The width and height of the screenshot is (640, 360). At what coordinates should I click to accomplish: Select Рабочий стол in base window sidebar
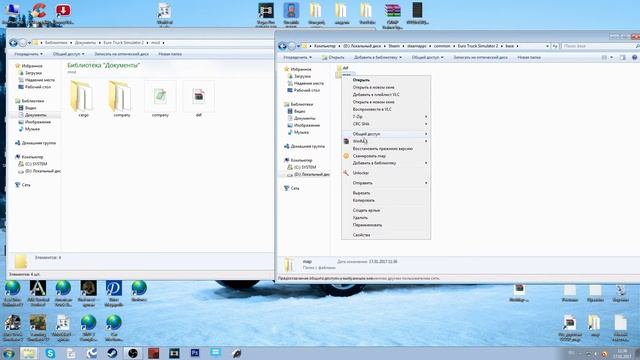[307, 90]
